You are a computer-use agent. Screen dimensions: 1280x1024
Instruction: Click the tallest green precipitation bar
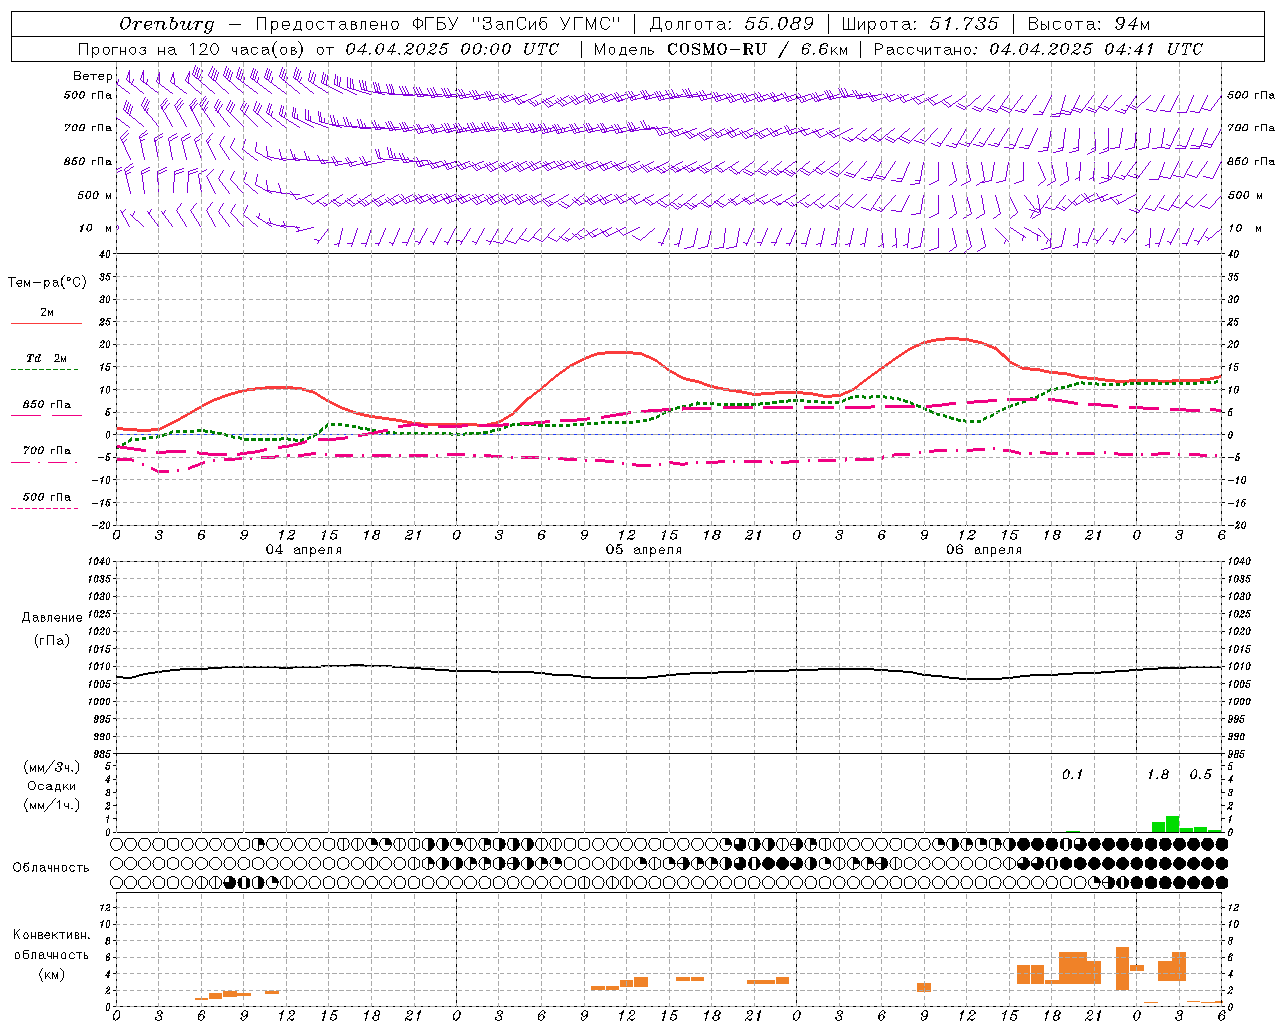1172,824
